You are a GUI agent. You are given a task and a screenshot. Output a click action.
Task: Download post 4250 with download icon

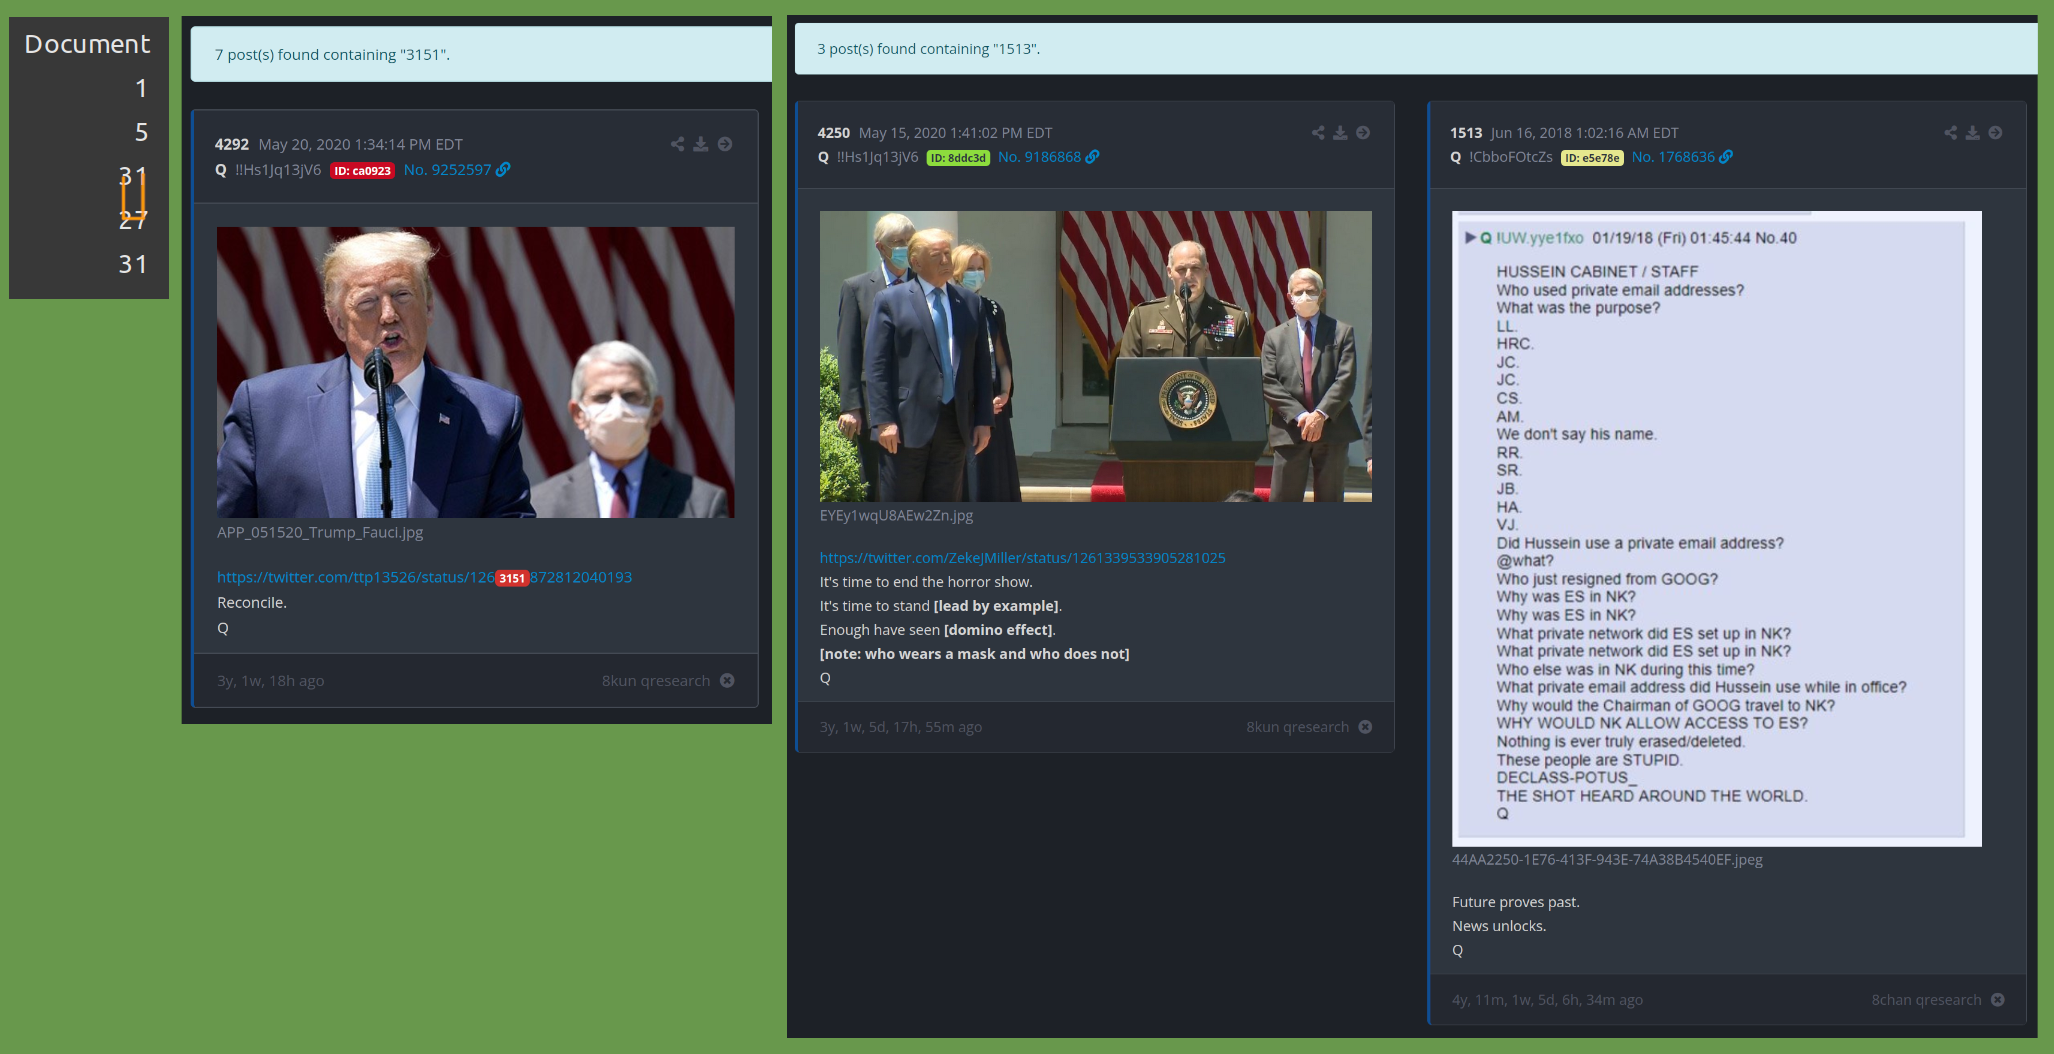click(1340, 132)
